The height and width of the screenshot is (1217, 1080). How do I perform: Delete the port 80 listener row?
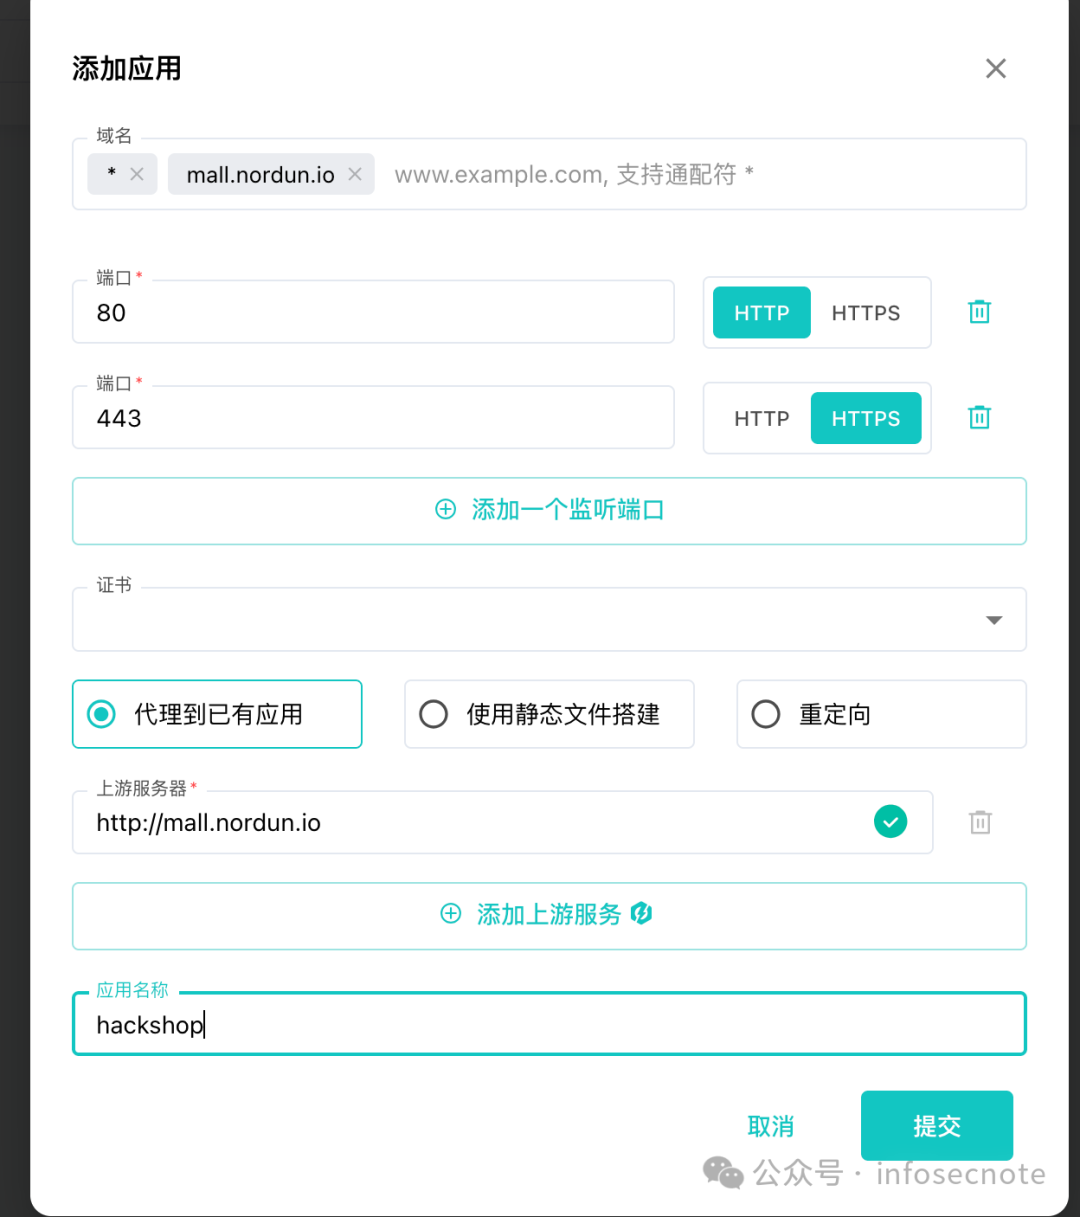[979, 312]
